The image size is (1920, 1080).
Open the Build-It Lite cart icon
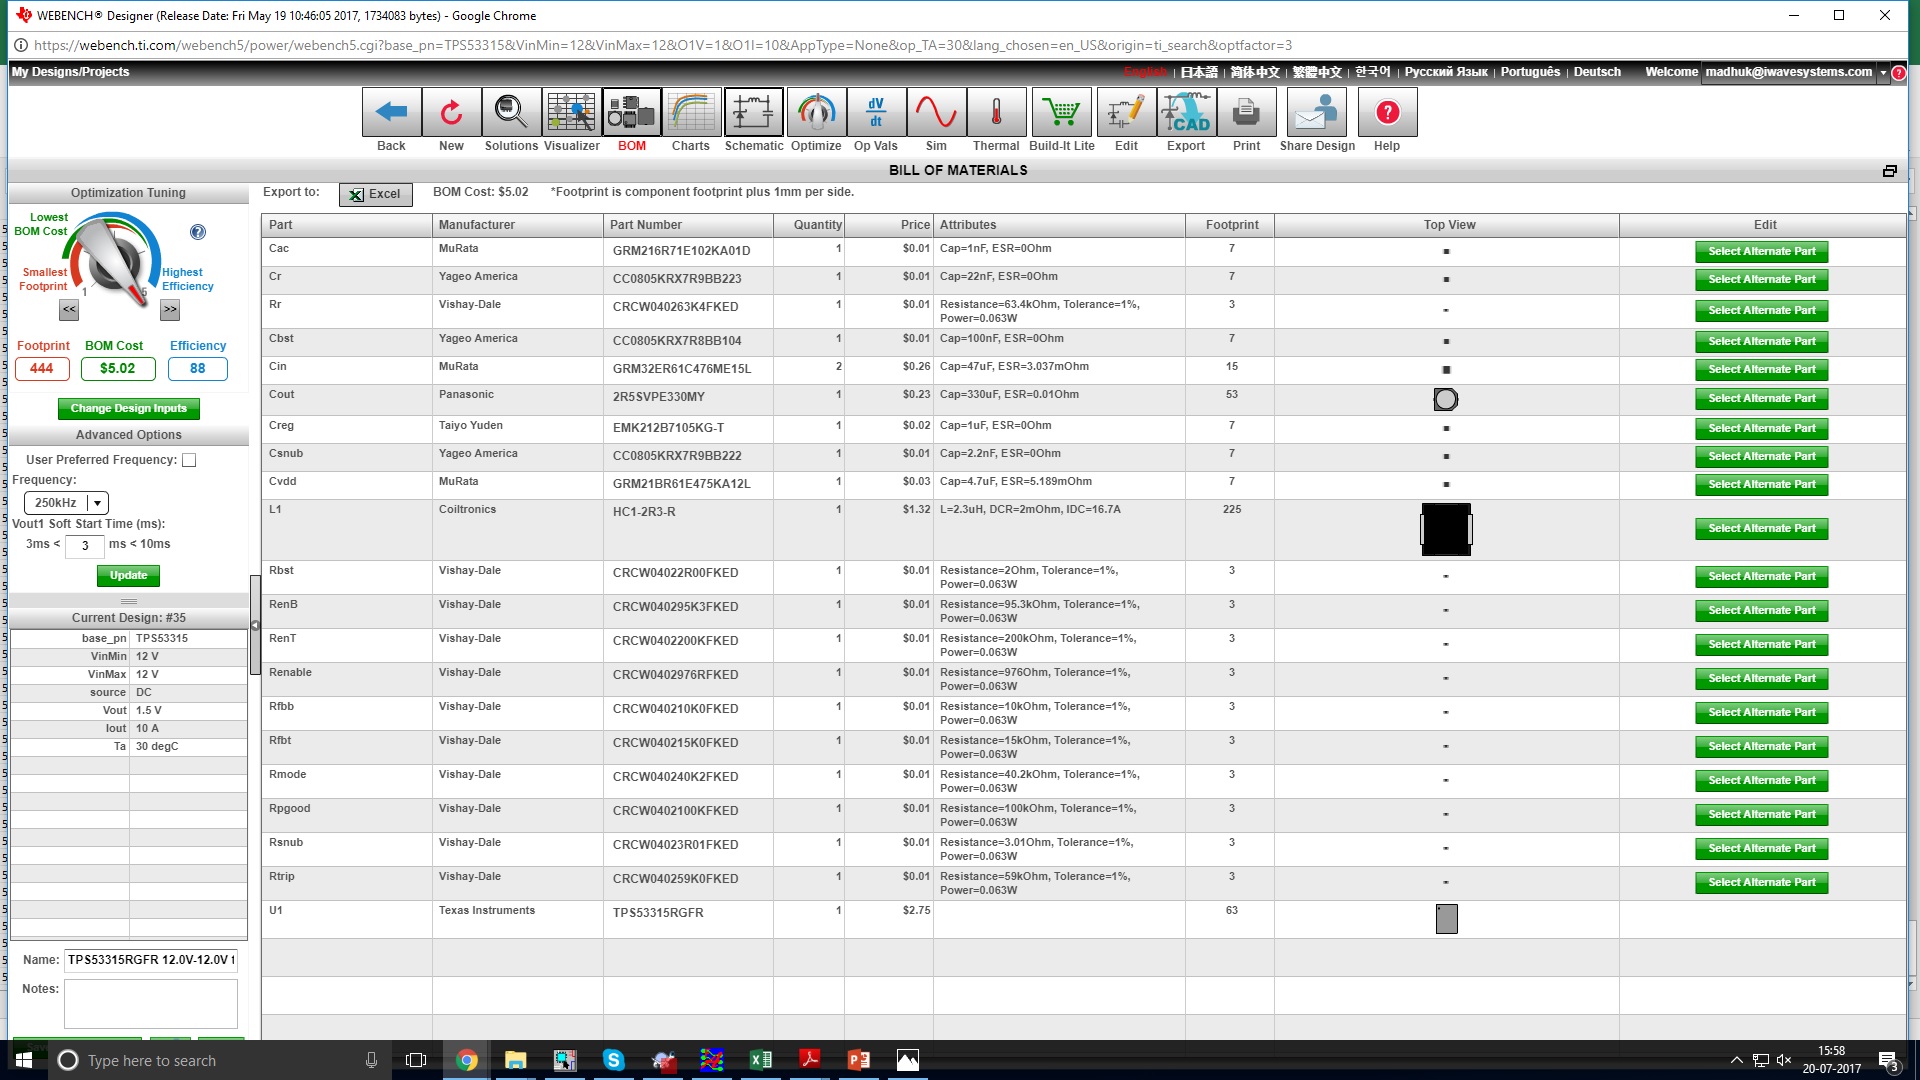coord(1061,113)
